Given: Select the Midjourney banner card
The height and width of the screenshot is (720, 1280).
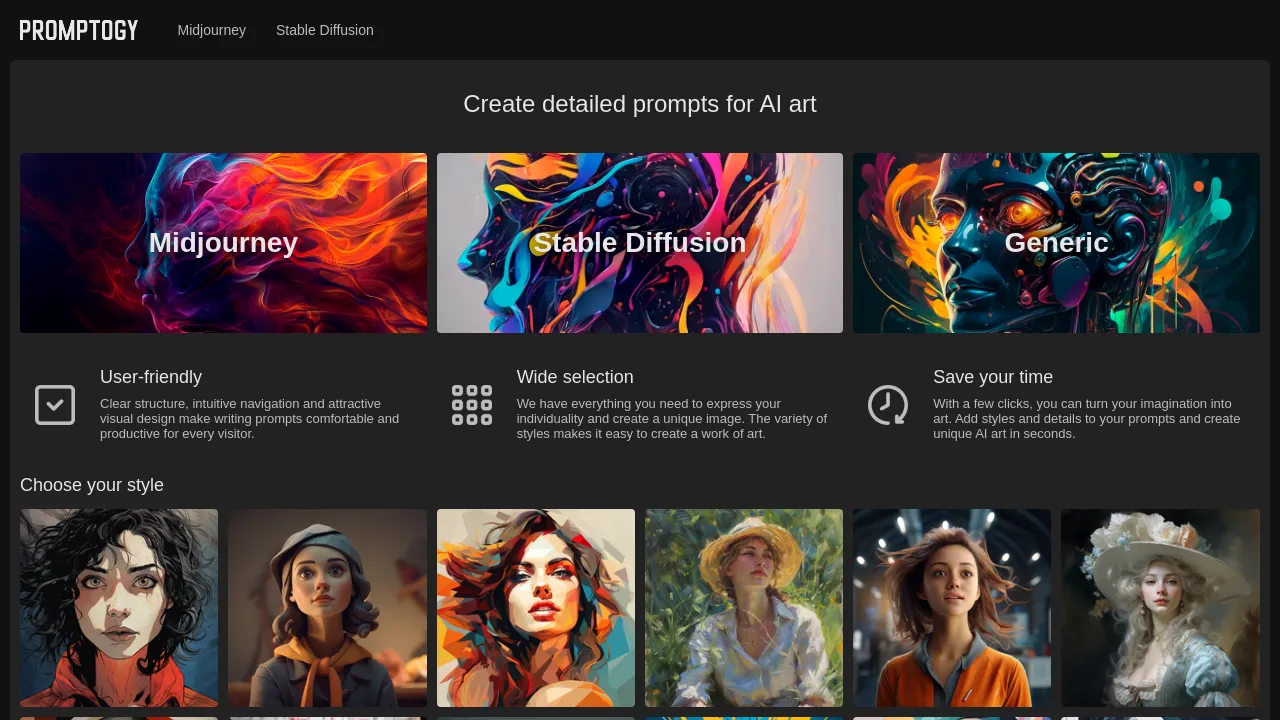Looking at the screenshot, I should click(223, 243).
